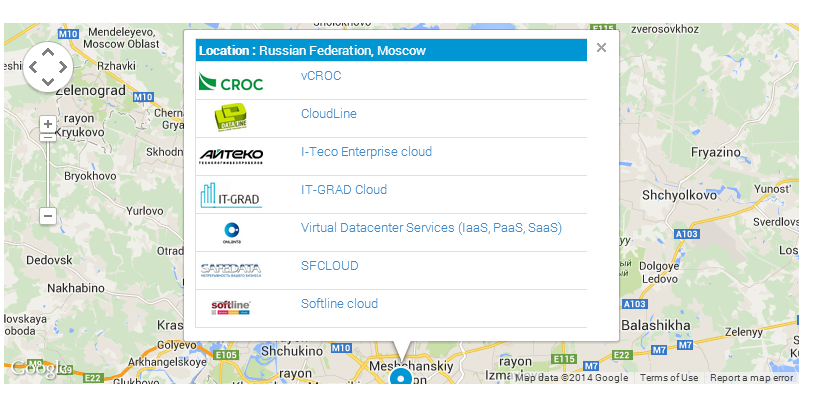Screen dimensions: 821x399
Task: Click the IT-GRAD logo
Action: [231, 195]
